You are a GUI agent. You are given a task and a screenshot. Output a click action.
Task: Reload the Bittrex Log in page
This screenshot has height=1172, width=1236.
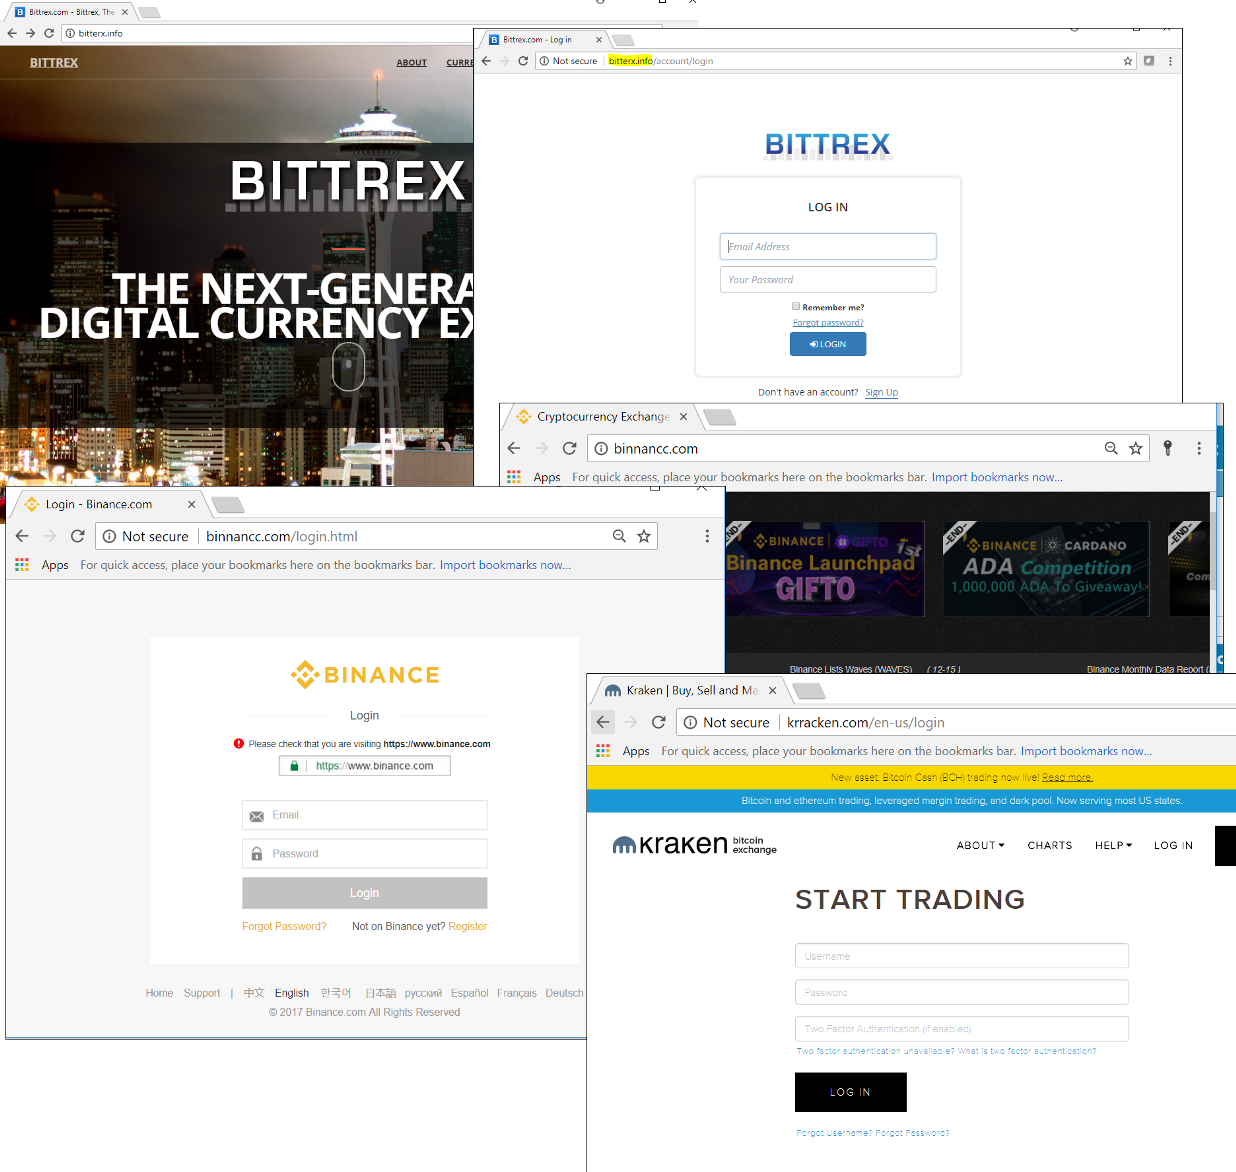coord(523,61)
